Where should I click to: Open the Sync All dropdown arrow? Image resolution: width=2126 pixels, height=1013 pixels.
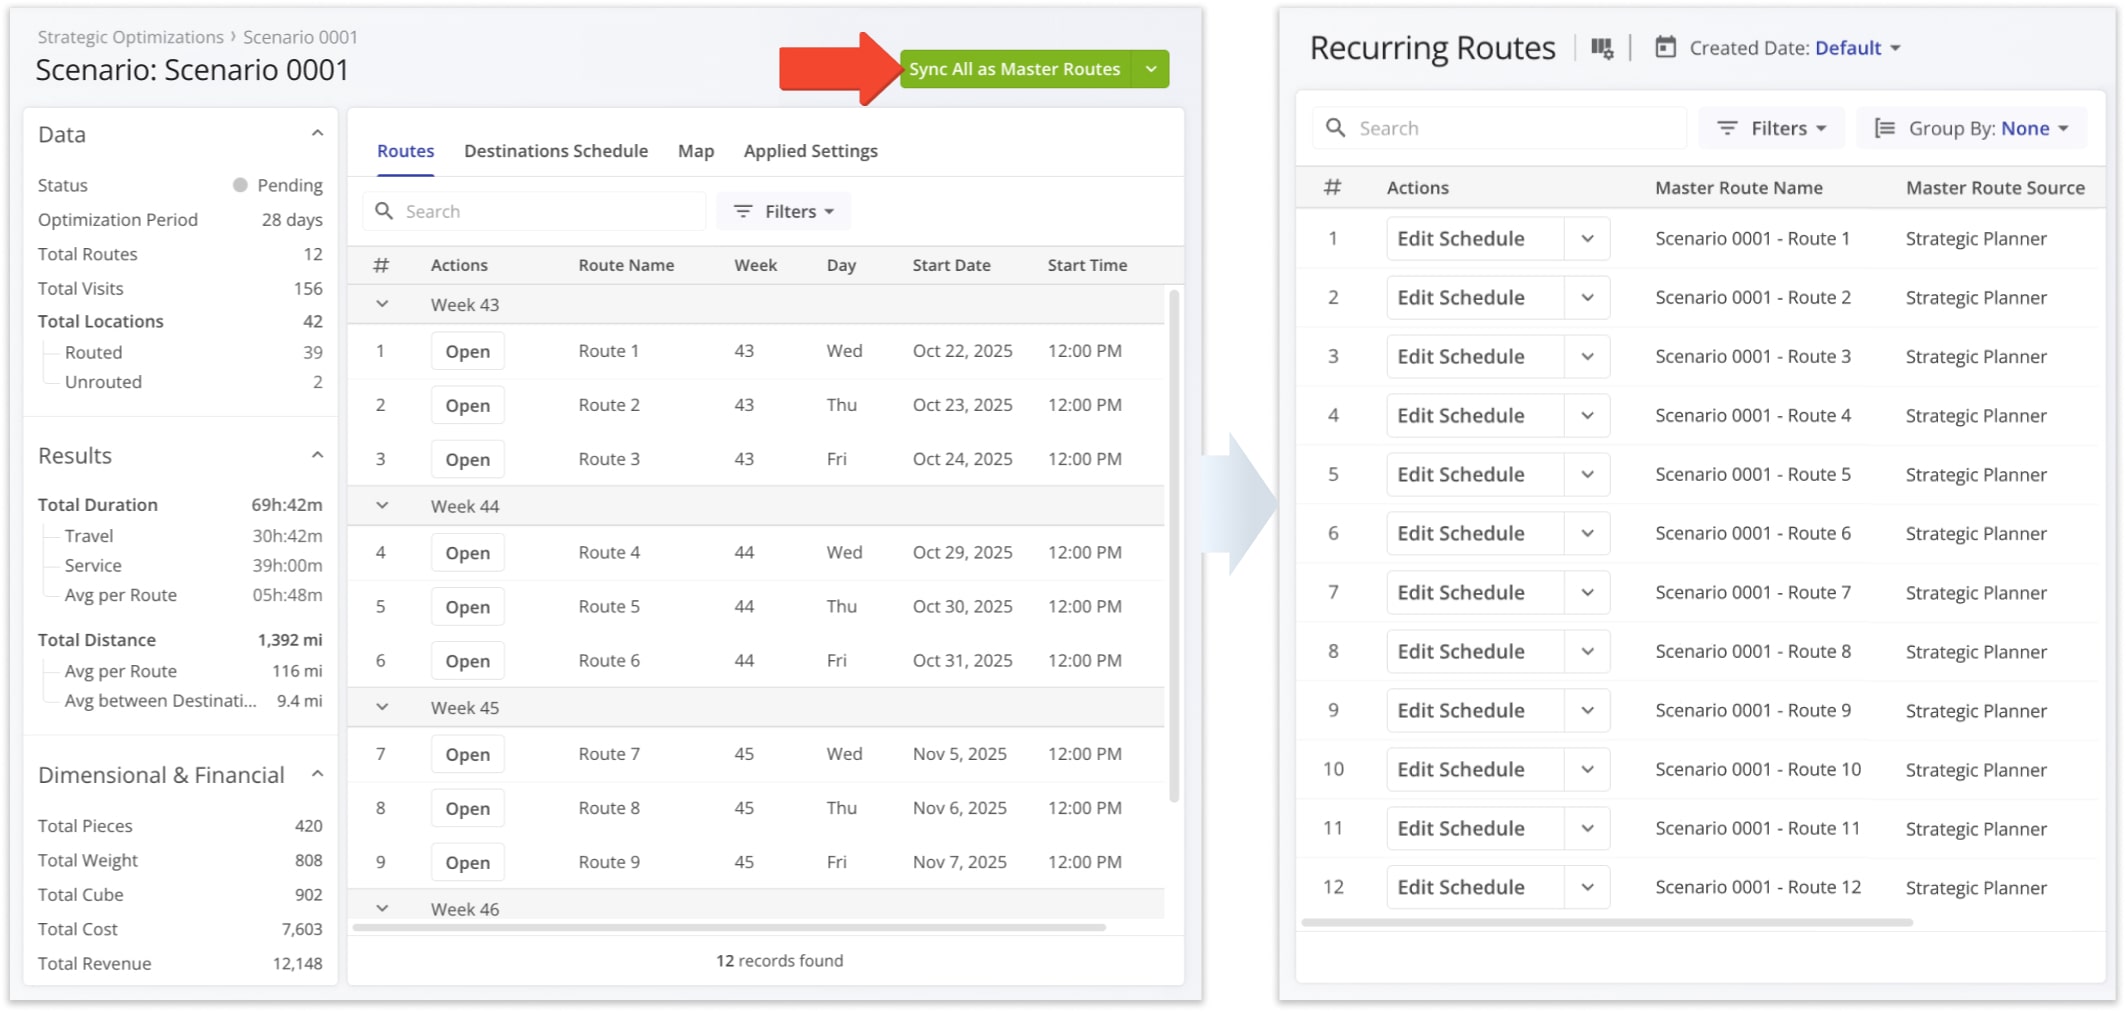coord(1151,69)
